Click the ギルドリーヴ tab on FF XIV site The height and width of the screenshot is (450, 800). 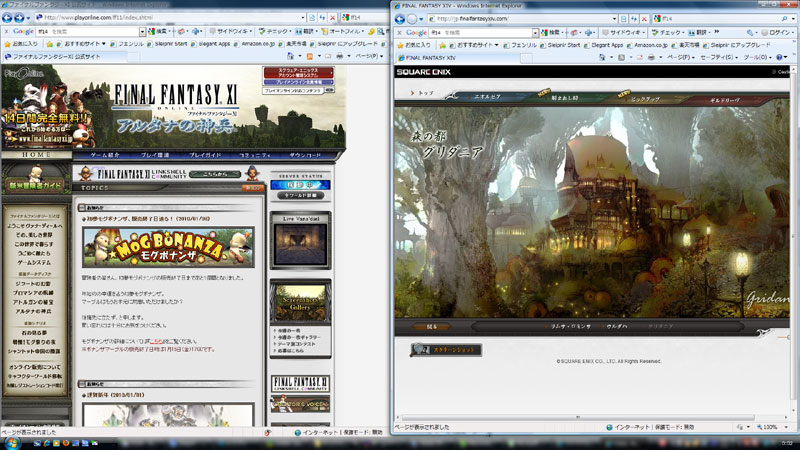(724, 100)
